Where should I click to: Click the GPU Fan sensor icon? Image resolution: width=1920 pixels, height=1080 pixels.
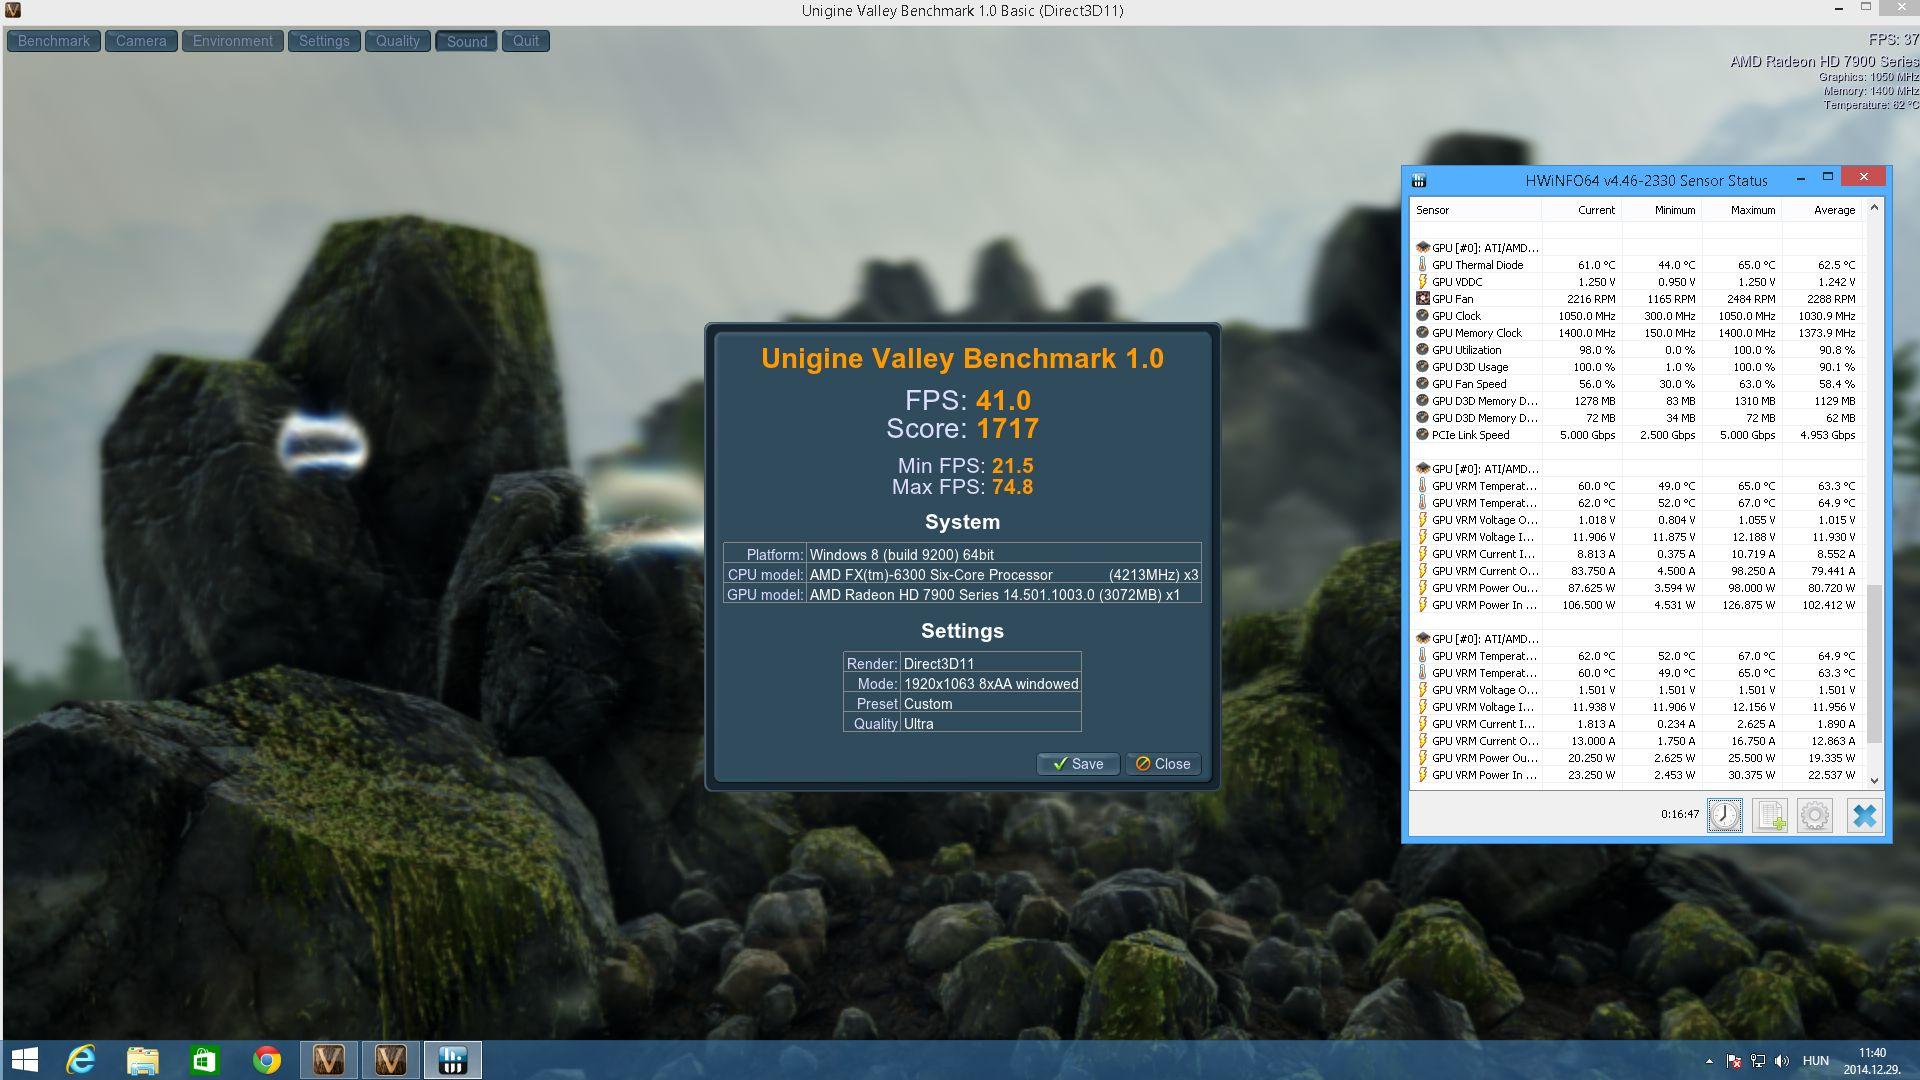tap(1422, 299)
